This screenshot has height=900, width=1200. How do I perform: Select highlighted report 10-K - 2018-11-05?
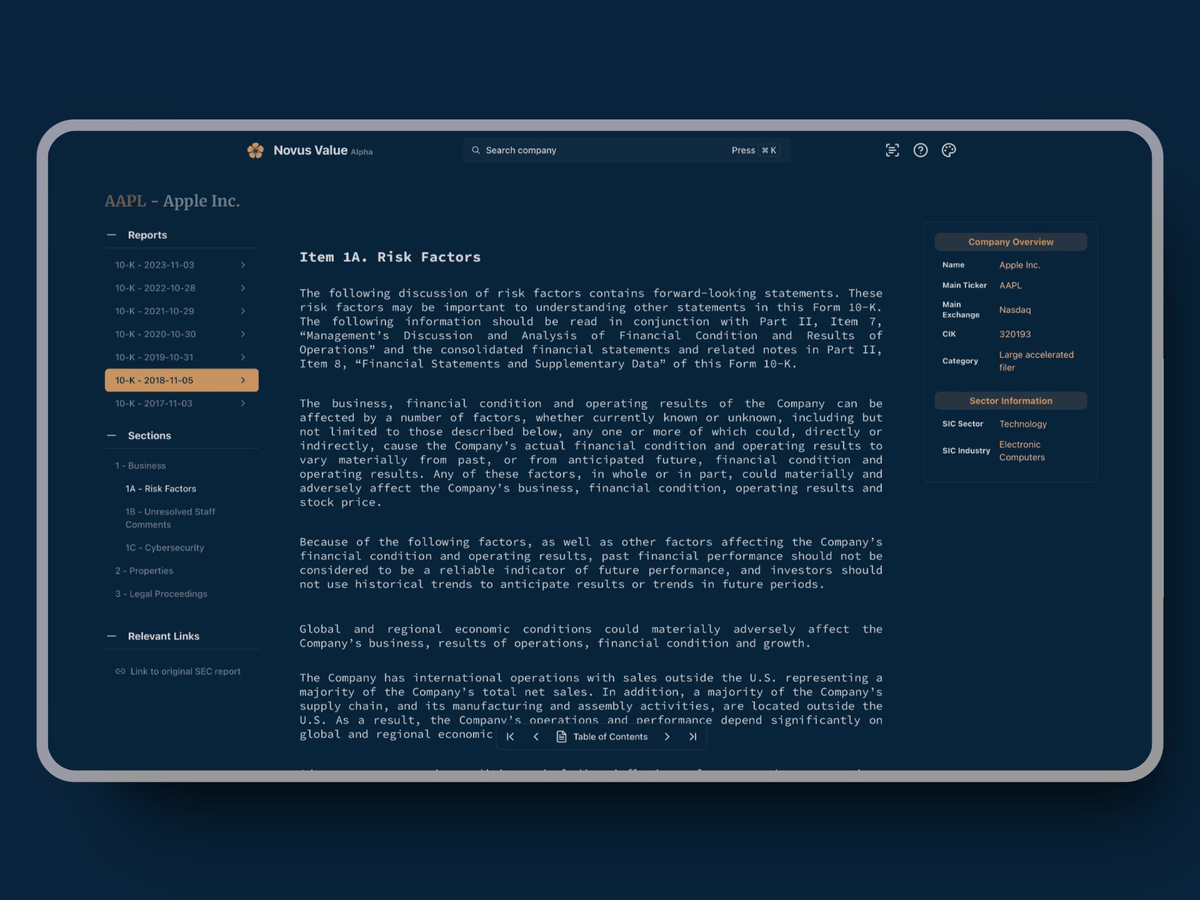(x=181, y=380)
